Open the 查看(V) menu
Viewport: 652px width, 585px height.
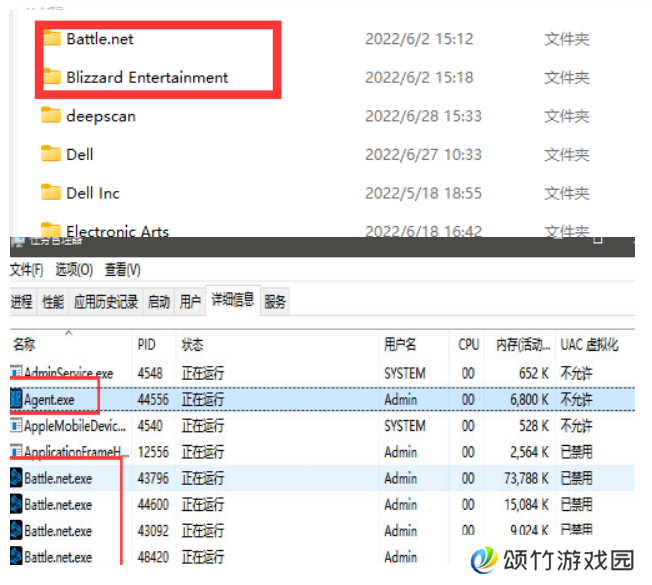coord(122,270)
